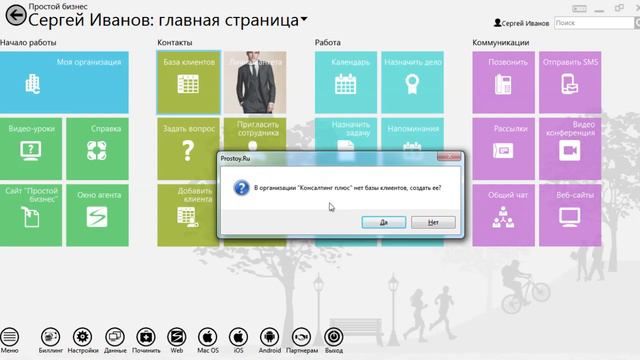
Task: Click the Починить icon
Action: pos(146,337)
